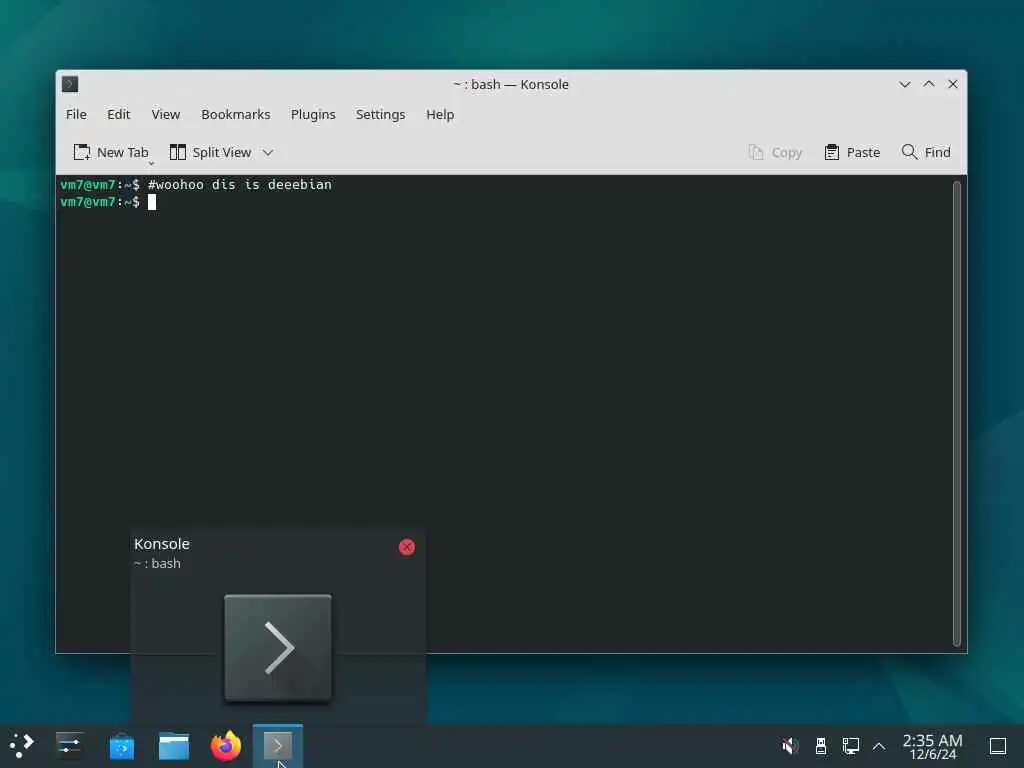Image resolution: width=1024 pixels, height=768 pixels.
Task: Click the Konsole window title bar icon
Action: click(70, 84)
